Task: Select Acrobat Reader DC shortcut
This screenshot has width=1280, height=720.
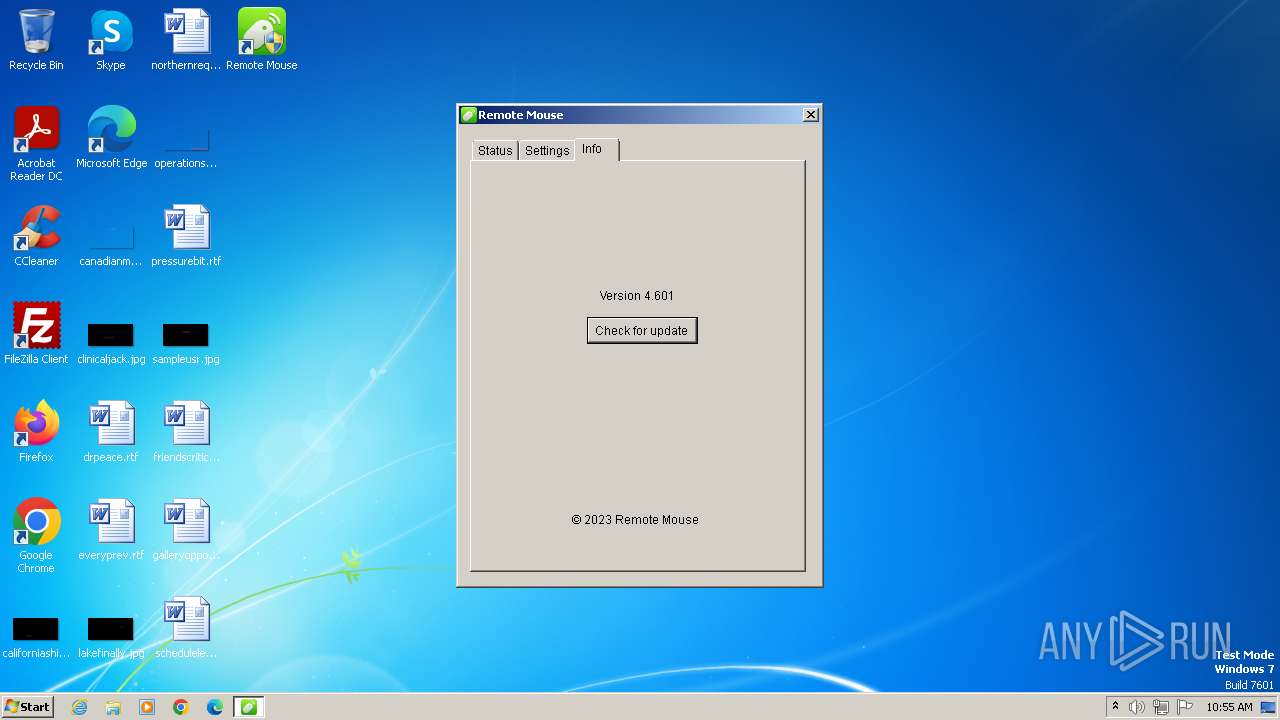Action: point(36,144)
